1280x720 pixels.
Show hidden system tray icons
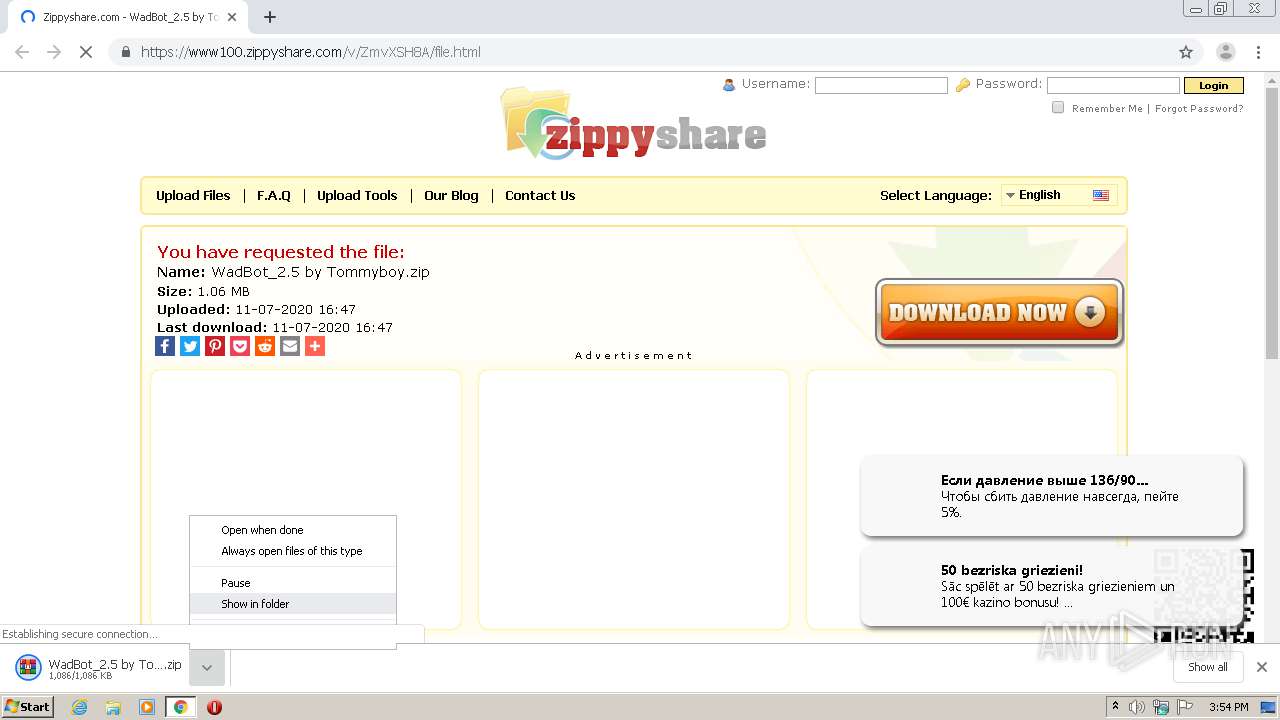pyautogui.click(x=1115, y=707)
